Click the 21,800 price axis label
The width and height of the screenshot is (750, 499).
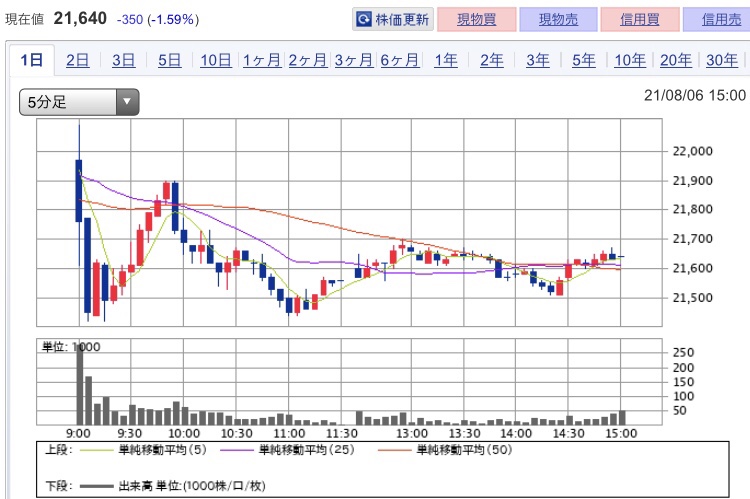pyautogui.click(x=693, y=209)
